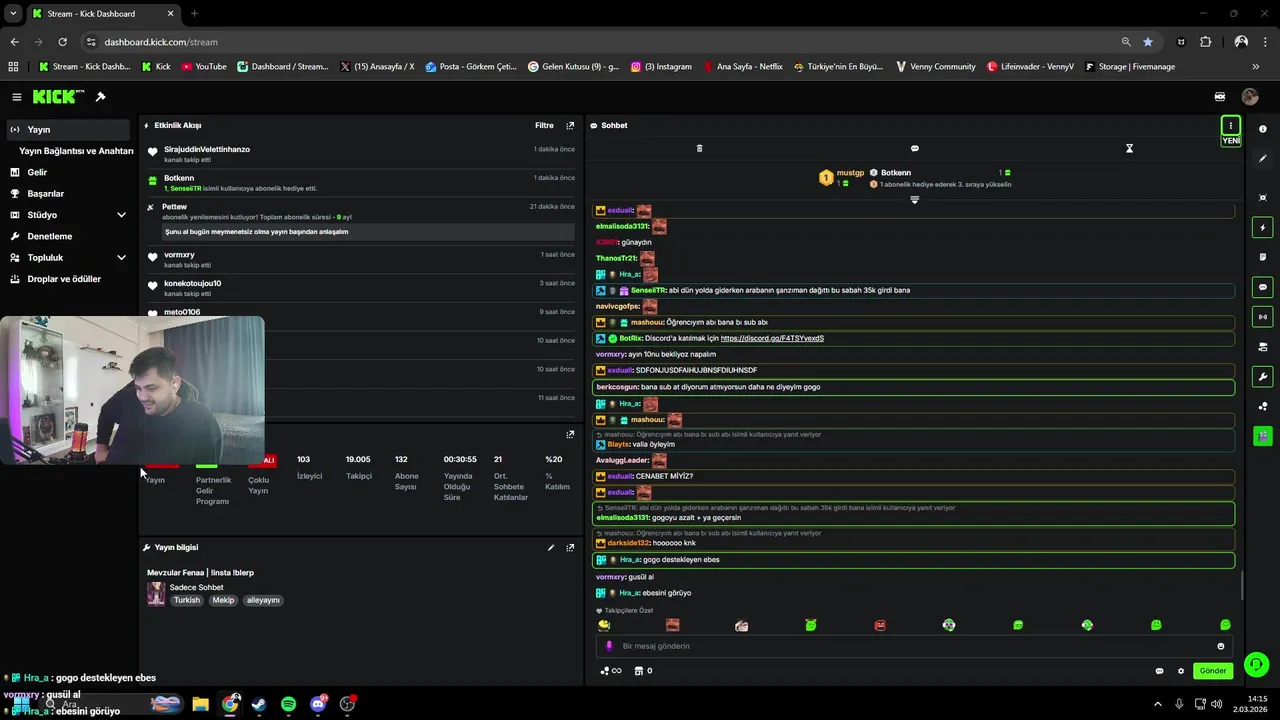
Task: Click the Mekip tag
Action: (223, 600)
